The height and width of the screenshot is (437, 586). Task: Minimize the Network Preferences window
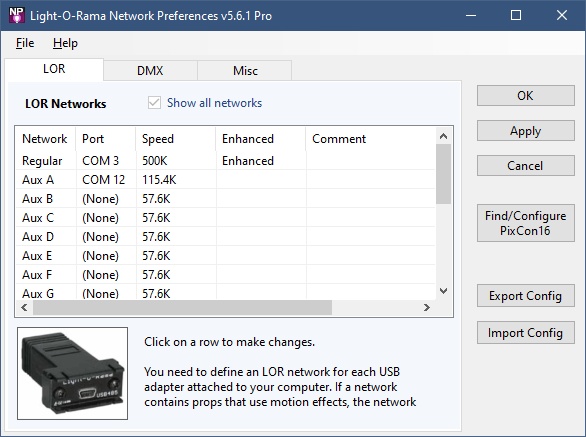(x=471, y=15)
